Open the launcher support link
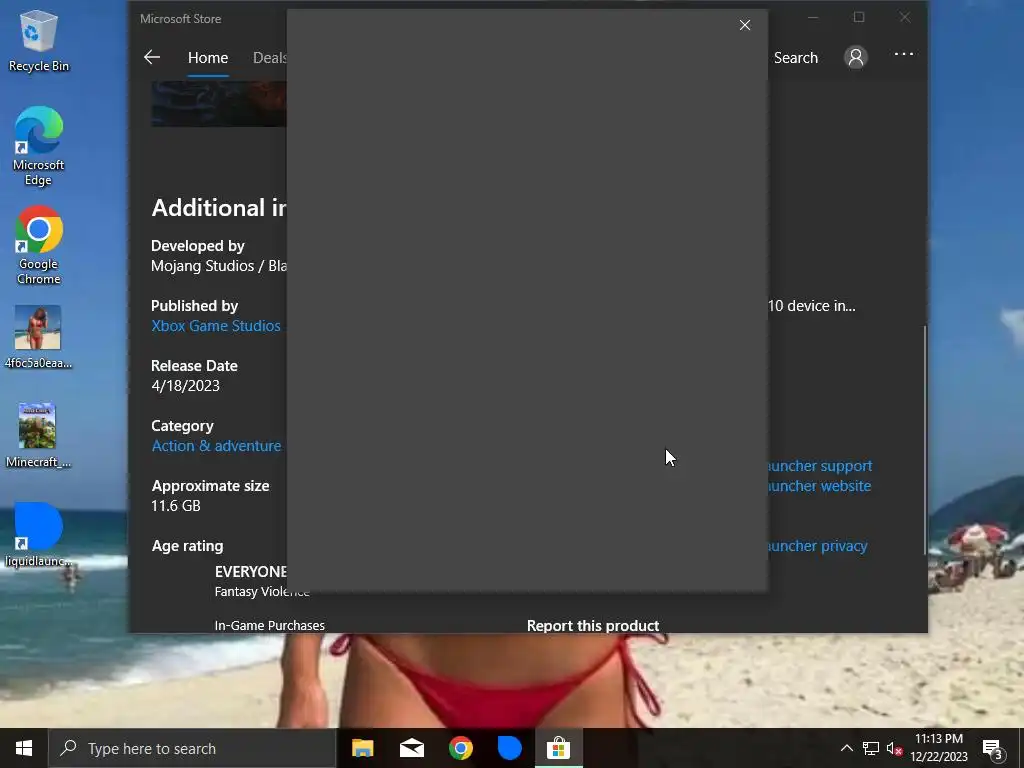Screen dimensions: 1024x768 (820, 466)
